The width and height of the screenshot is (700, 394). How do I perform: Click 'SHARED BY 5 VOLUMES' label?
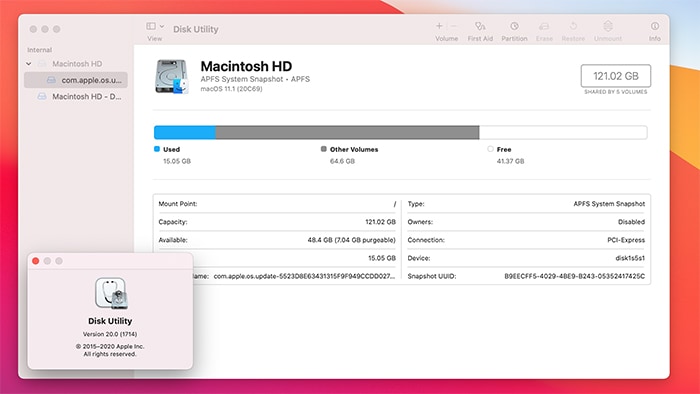(616, 92)
